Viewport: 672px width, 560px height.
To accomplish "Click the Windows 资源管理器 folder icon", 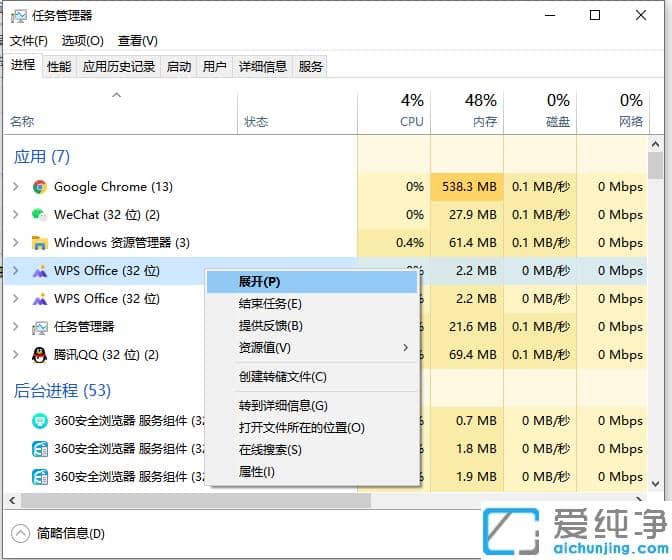I will point(40,243).
